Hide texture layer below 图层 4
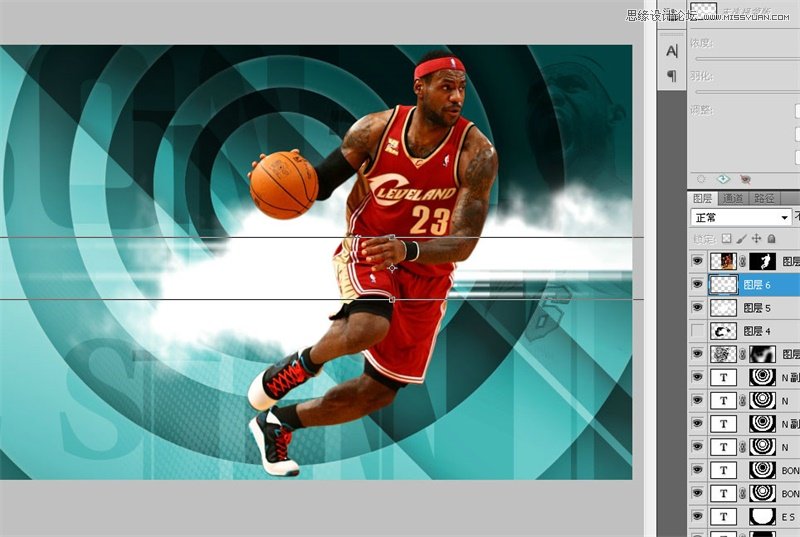This screenshot has height=537, width=800. (x=697, y=354)
